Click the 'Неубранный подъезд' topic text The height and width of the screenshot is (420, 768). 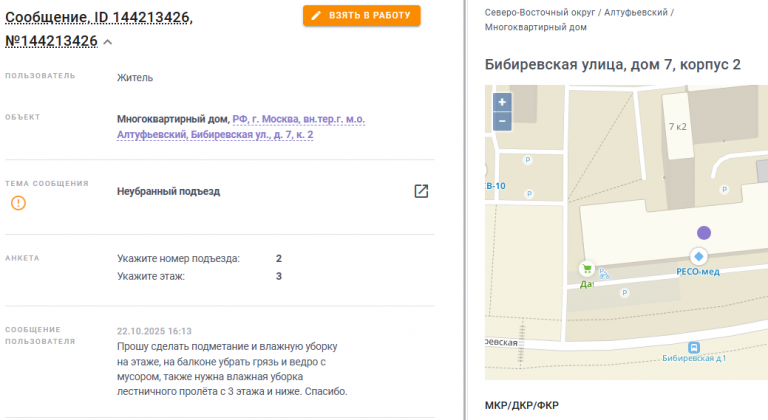(x=168, y=192)
